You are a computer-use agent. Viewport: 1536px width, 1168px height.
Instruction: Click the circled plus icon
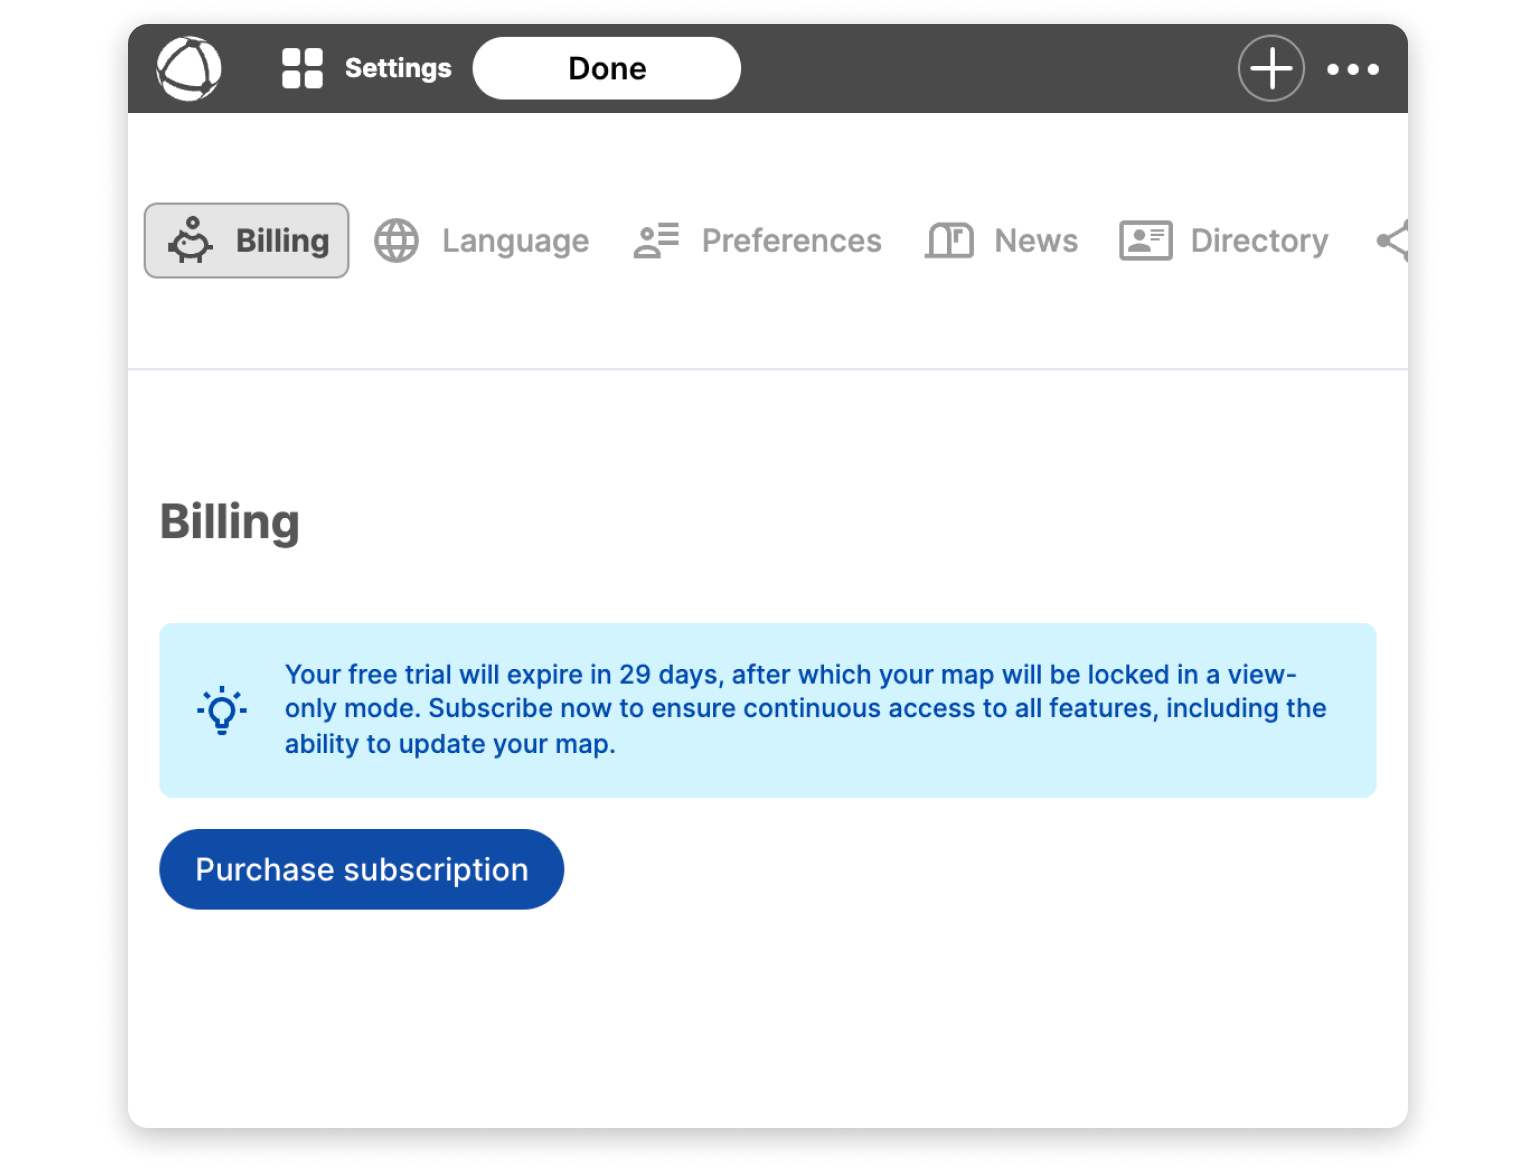(1271, 69)
